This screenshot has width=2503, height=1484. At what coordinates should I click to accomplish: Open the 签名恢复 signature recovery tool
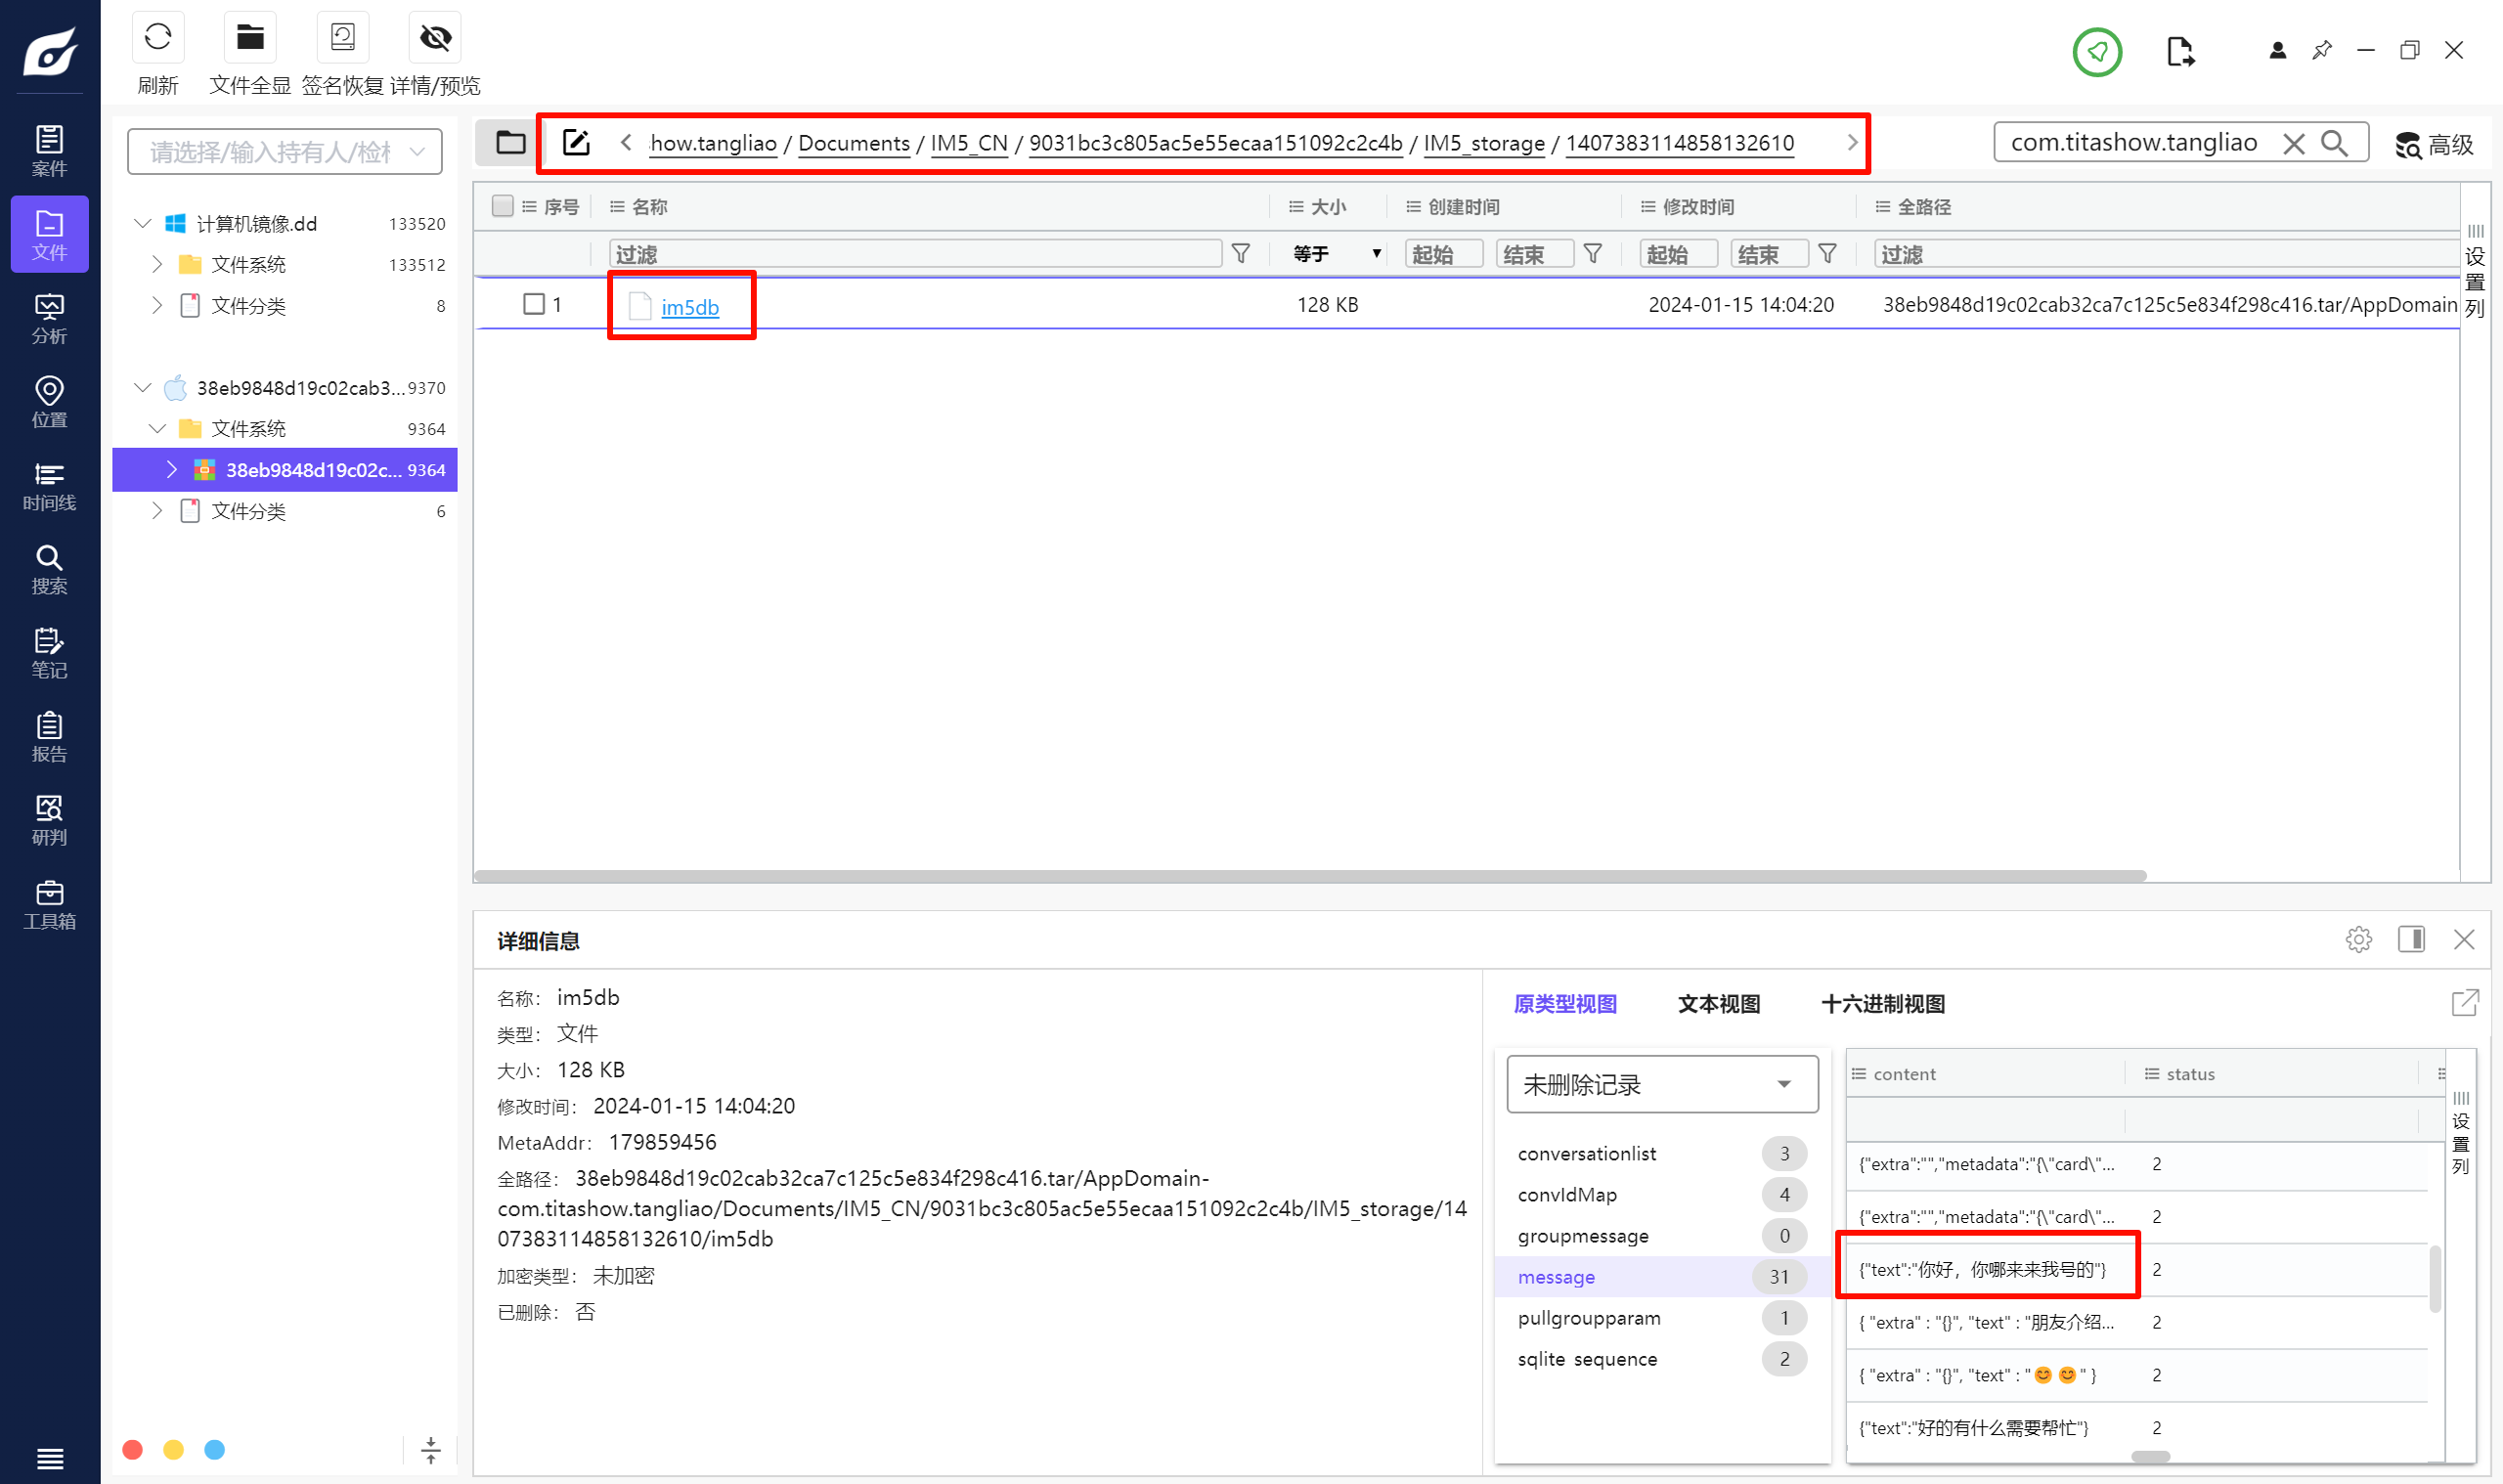point(342,38)
